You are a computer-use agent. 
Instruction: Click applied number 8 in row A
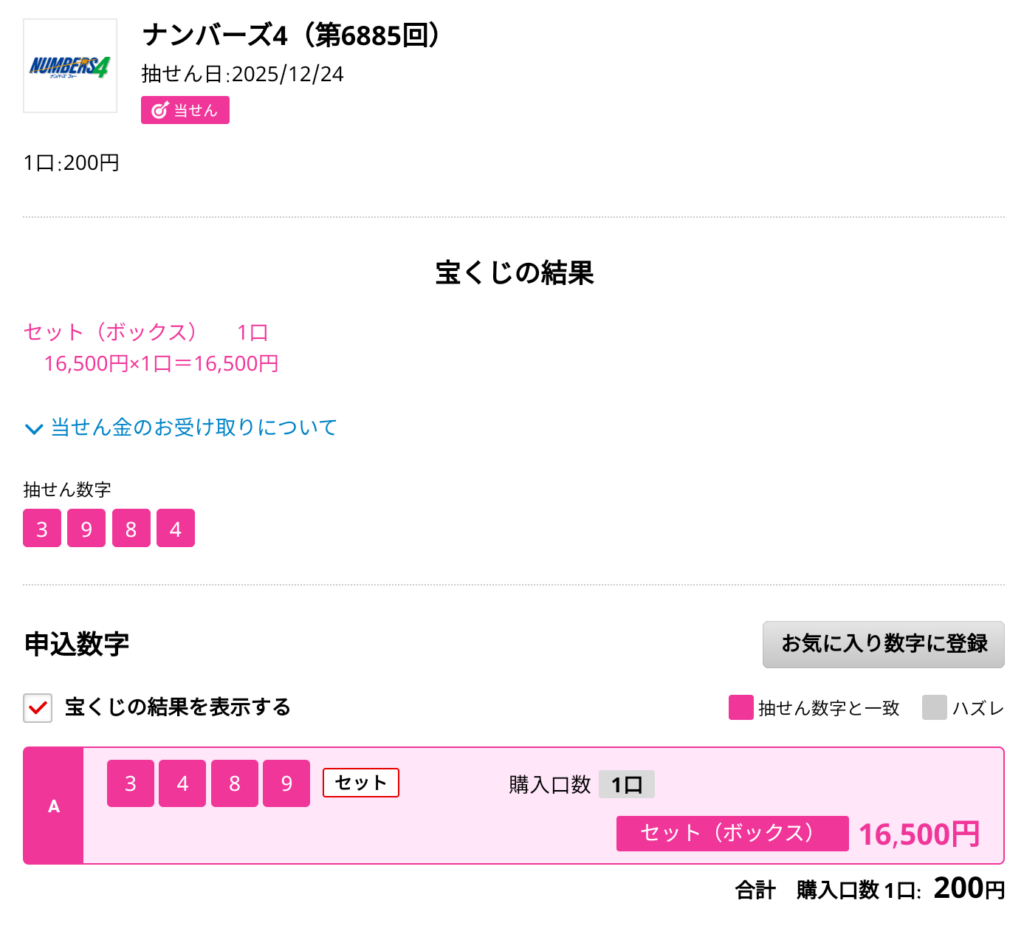pyautogui.click(x=235, y=783)
